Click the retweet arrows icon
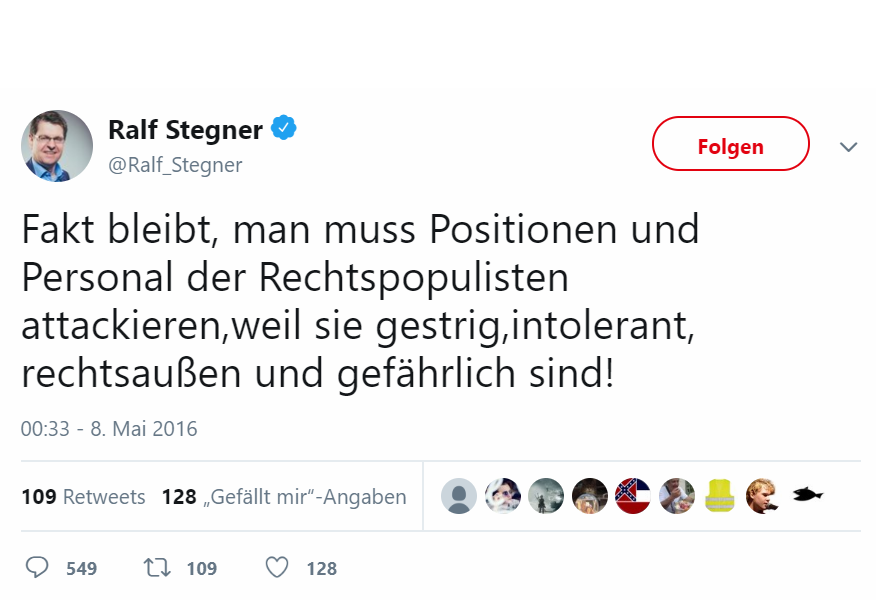 [157, 568]
